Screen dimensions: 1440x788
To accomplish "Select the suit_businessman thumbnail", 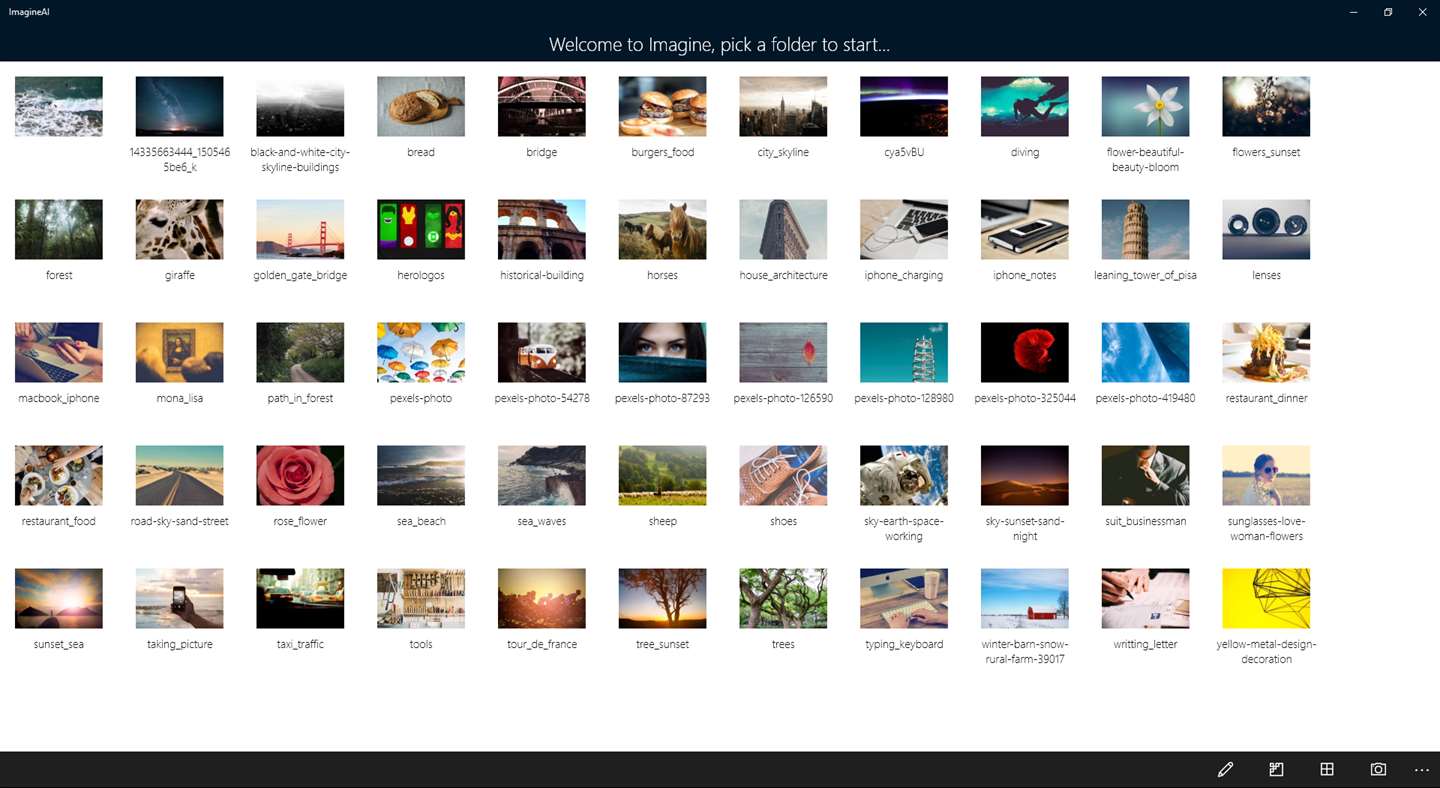I will pos(1145,475).
